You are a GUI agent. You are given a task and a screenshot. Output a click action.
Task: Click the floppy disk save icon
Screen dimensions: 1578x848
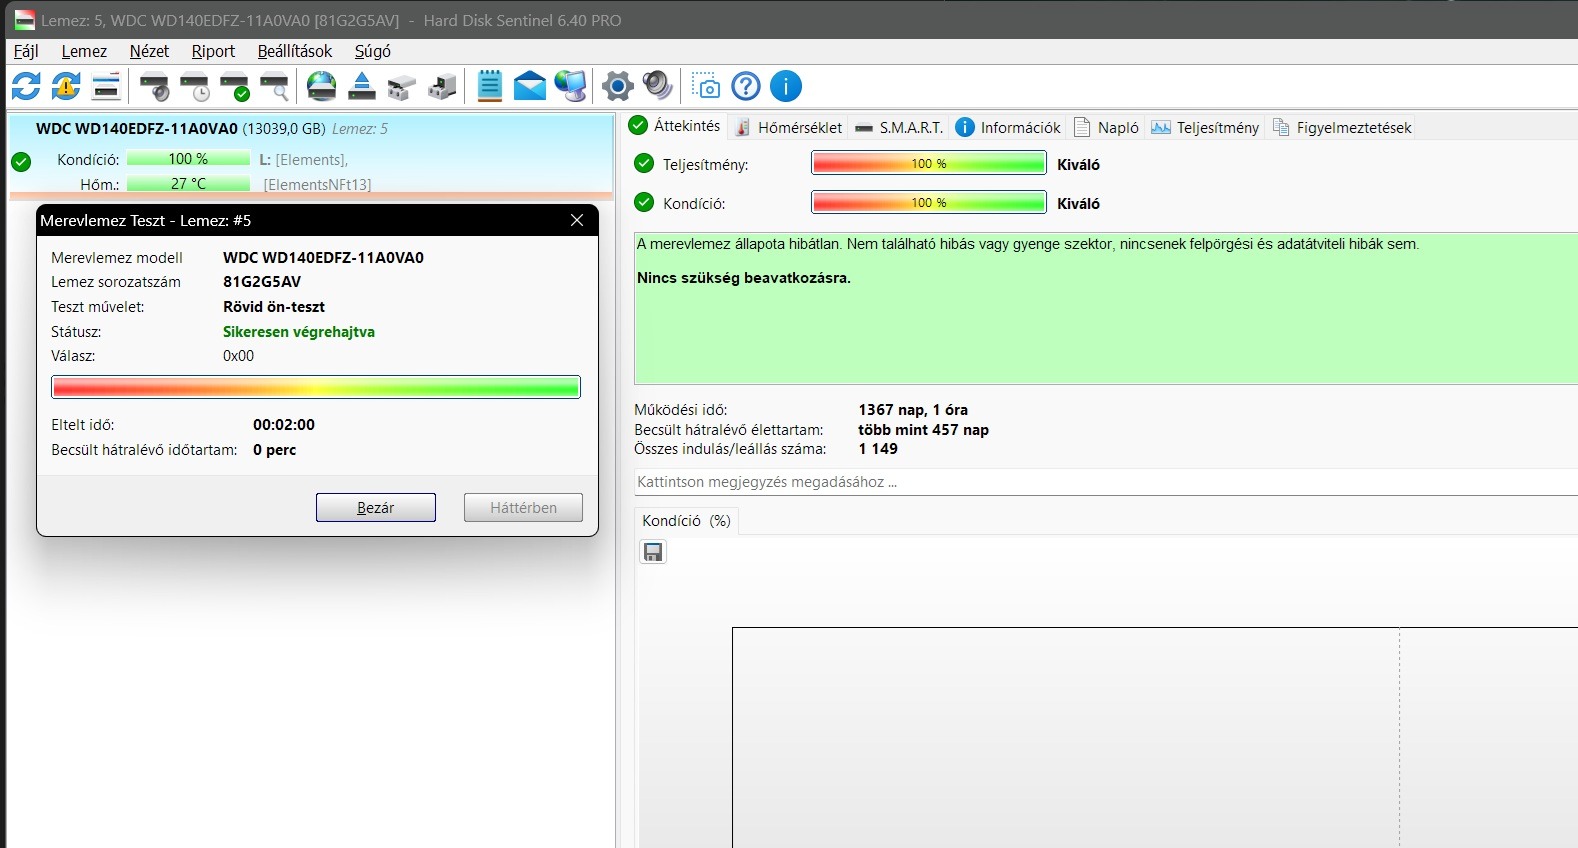click(x=653, y=552)
